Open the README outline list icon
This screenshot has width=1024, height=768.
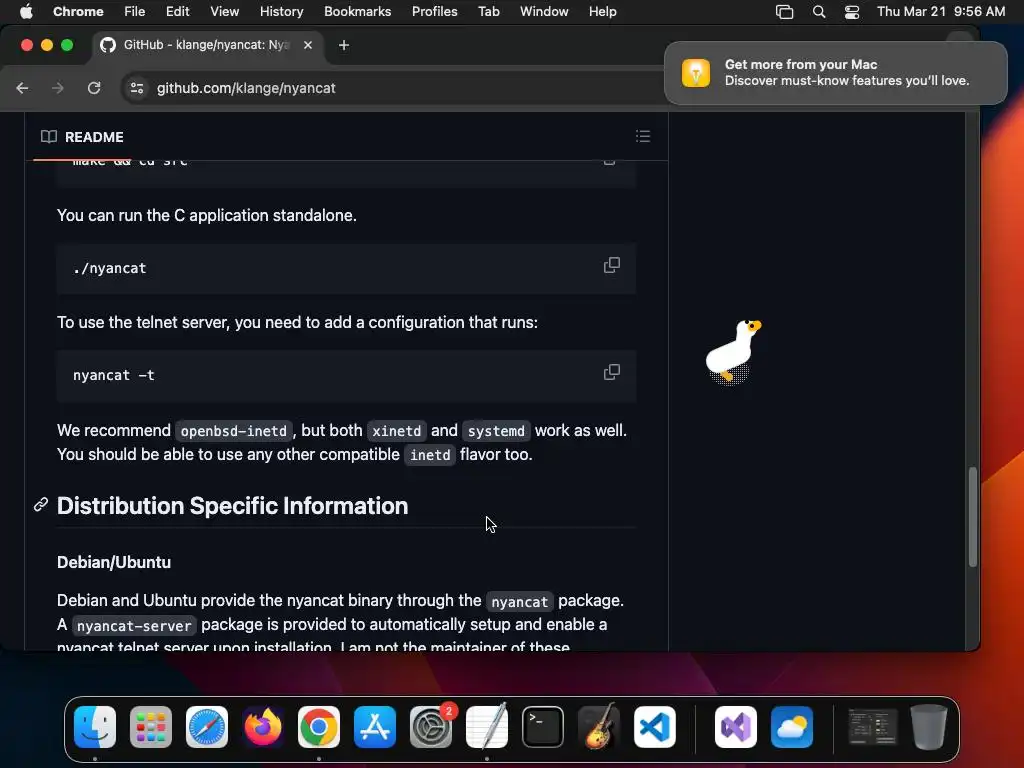[x=643, y=136]
